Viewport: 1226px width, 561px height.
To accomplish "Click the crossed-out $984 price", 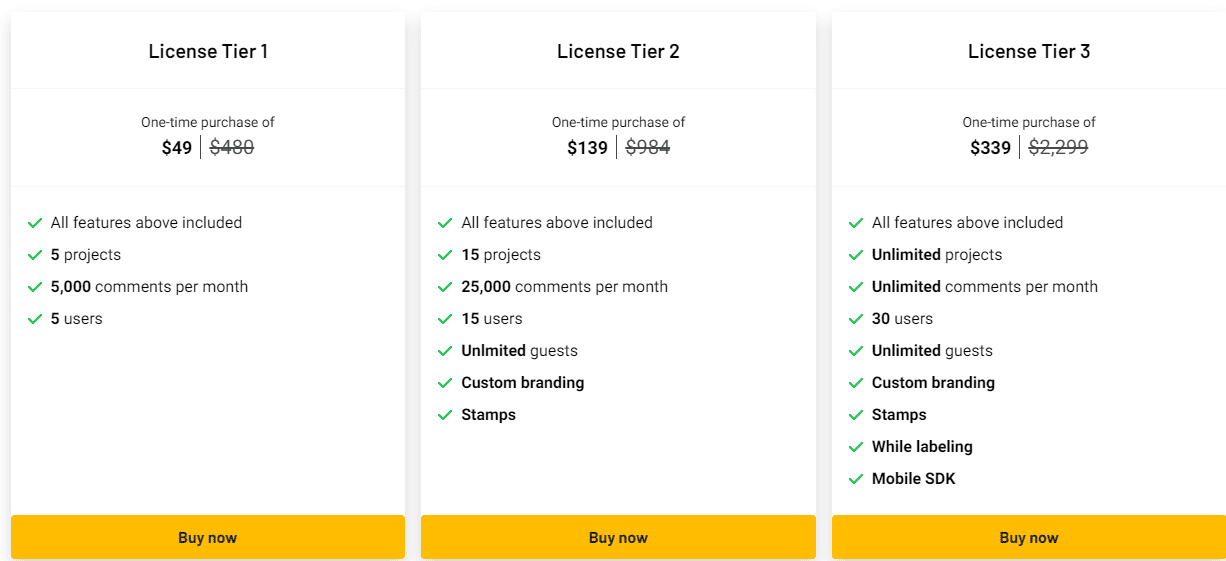I will pos(648,148).
